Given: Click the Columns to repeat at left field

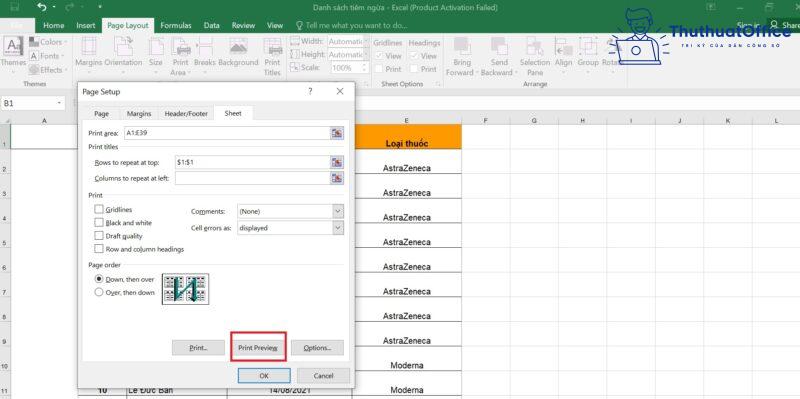Looking at the screenshot, I should [x=252, y=178].
